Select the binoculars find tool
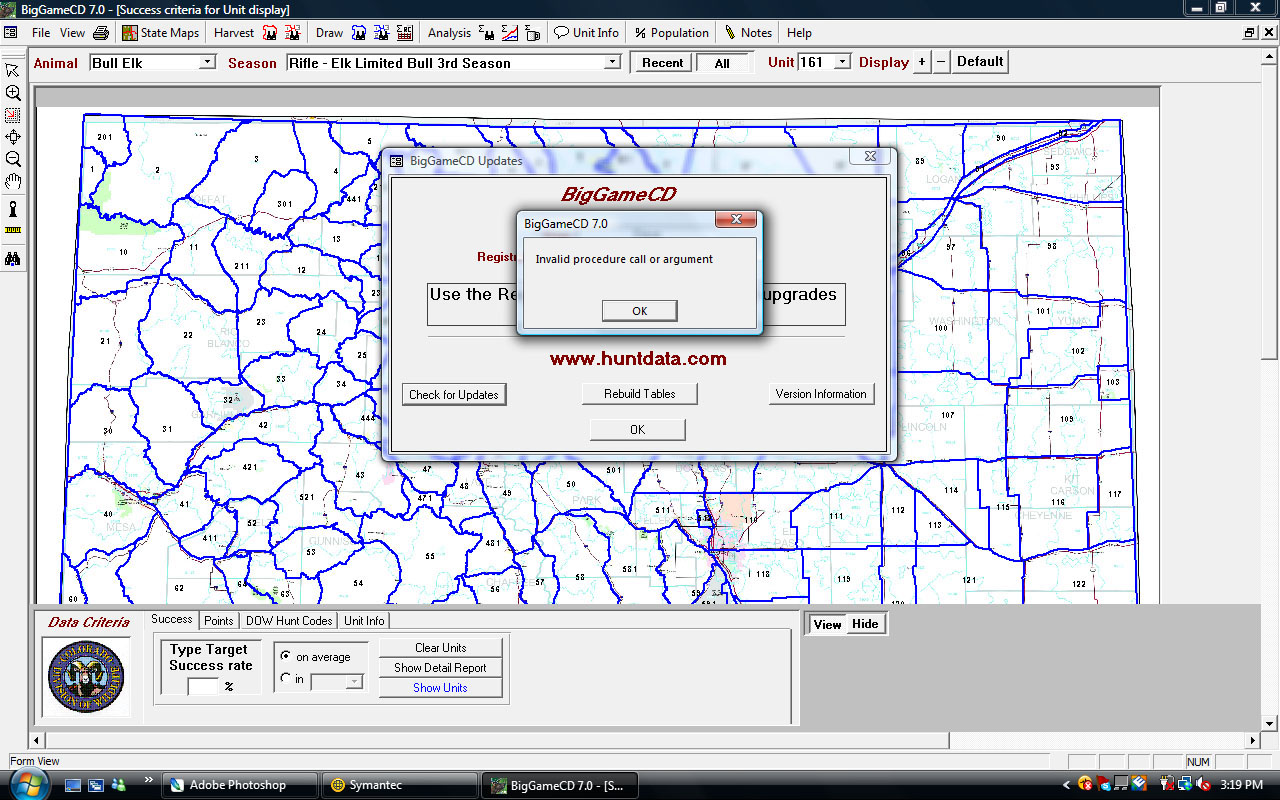The image size is (1280, 800). pos(13,258)
